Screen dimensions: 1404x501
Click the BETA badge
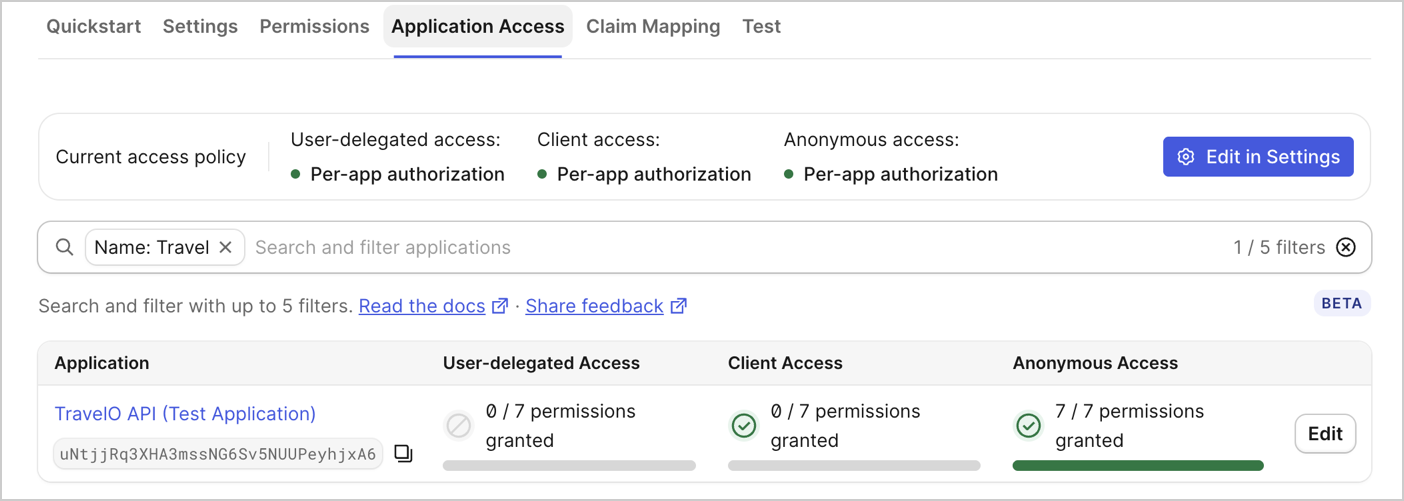[1342, 303]
